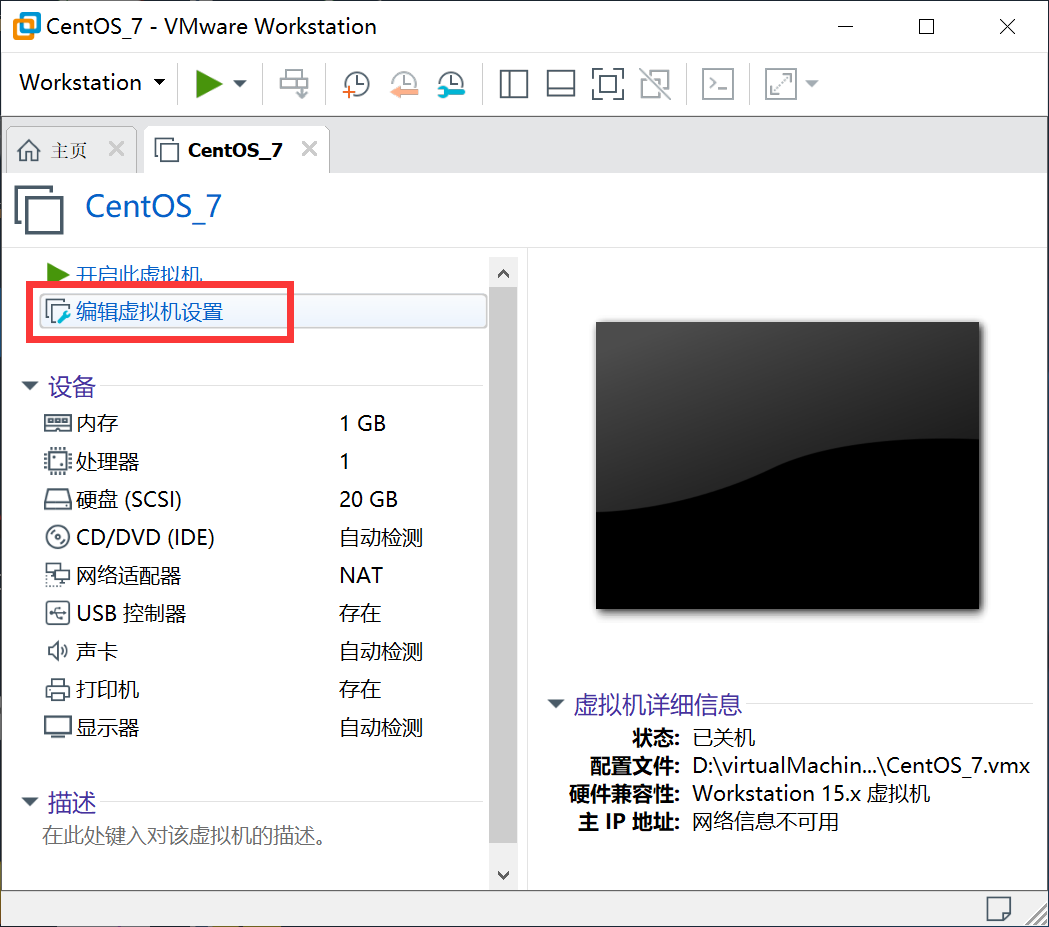Toggle the library sidebar view

[514, 84]
